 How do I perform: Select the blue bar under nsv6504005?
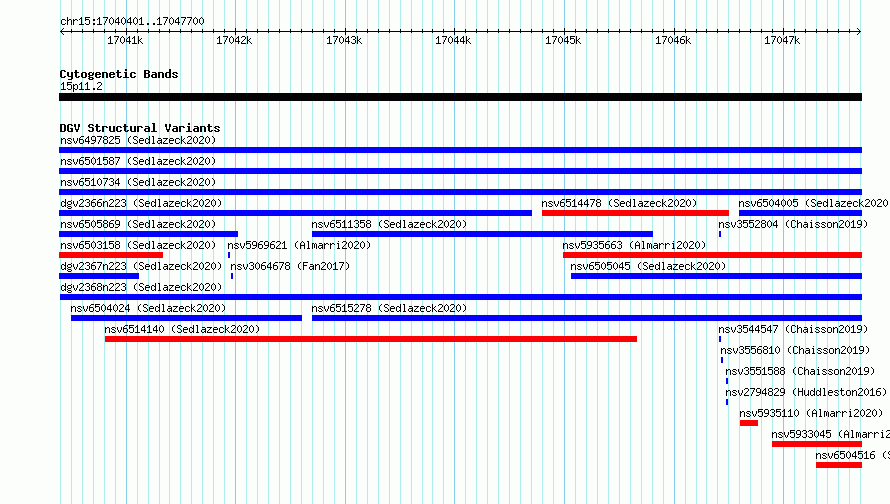[800, 213]
